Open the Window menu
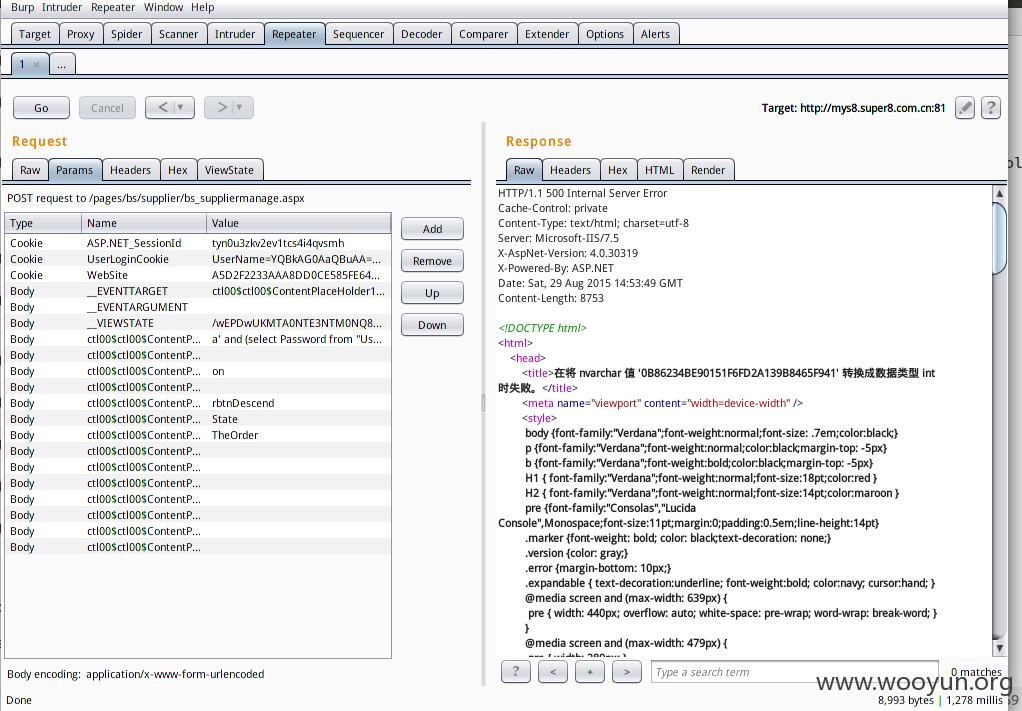 pyautogui.click(x=163, y=7)
